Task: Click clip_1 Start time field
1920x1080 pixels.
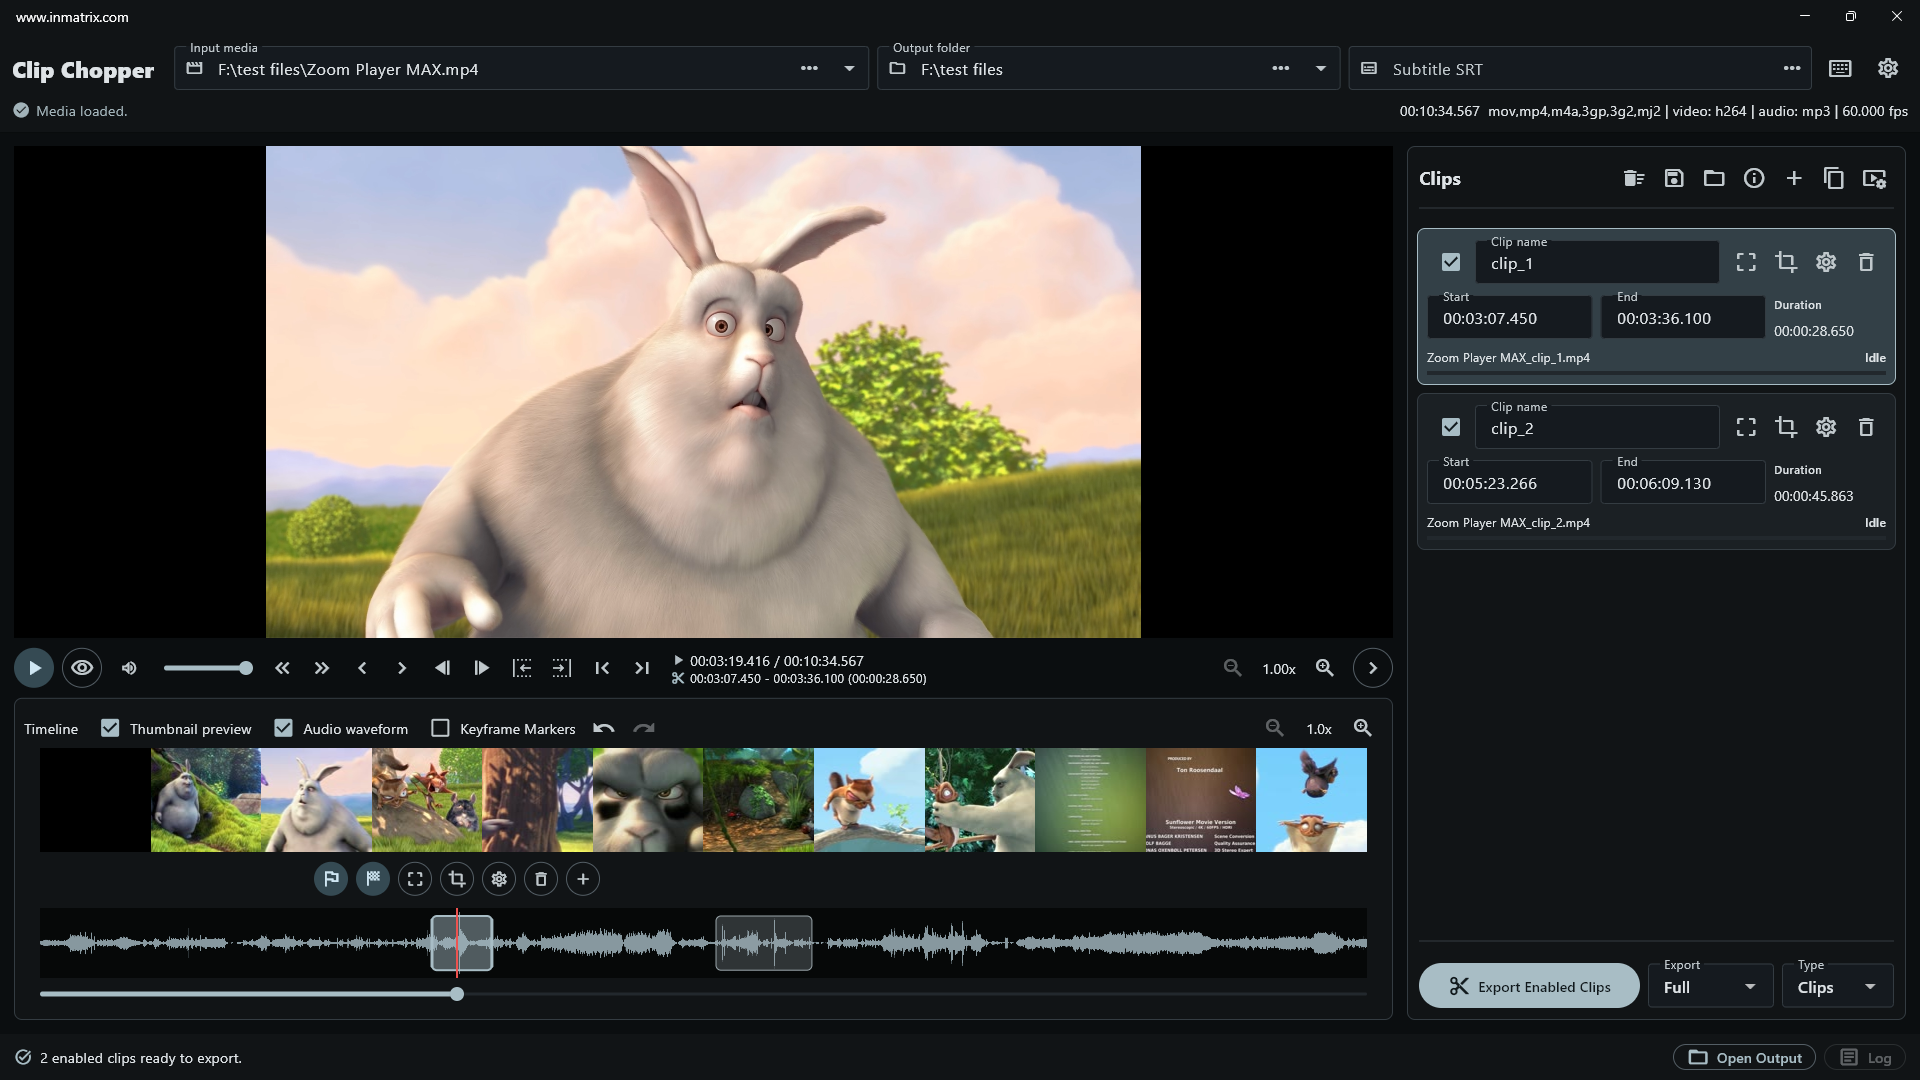Action: click(1509, 318)
